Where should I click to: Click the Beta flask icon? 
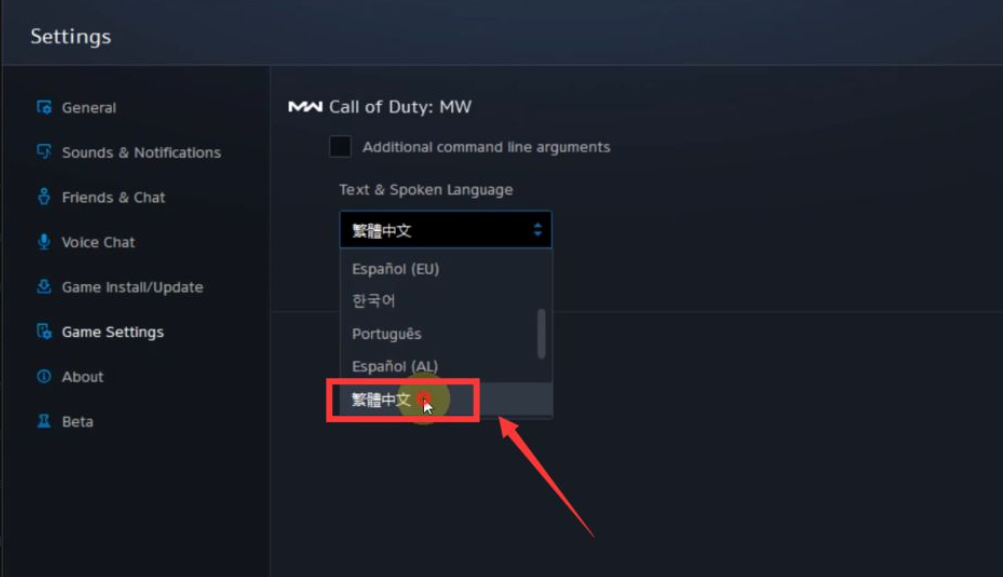click(x=43, y=421)
